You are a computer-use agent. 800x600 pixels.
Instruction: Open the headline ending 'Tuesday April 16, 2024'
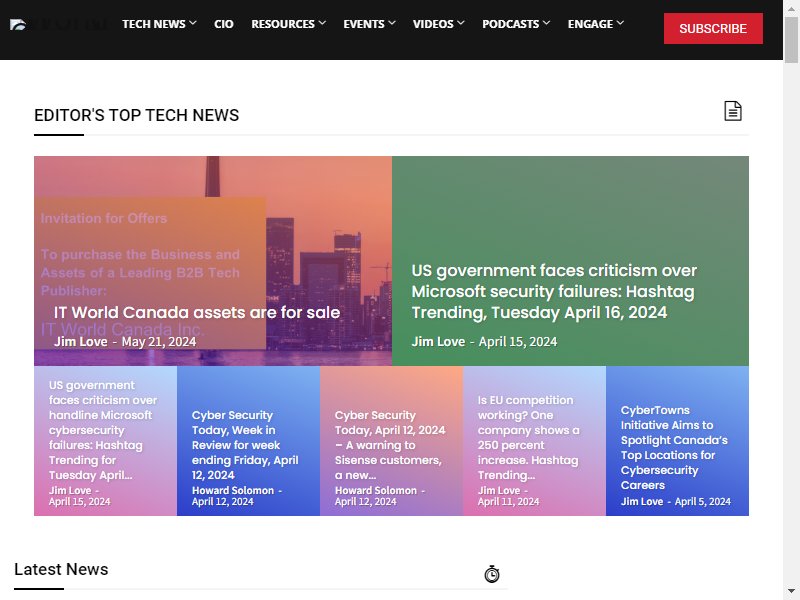pyautogui.click(x=554, y=291)
